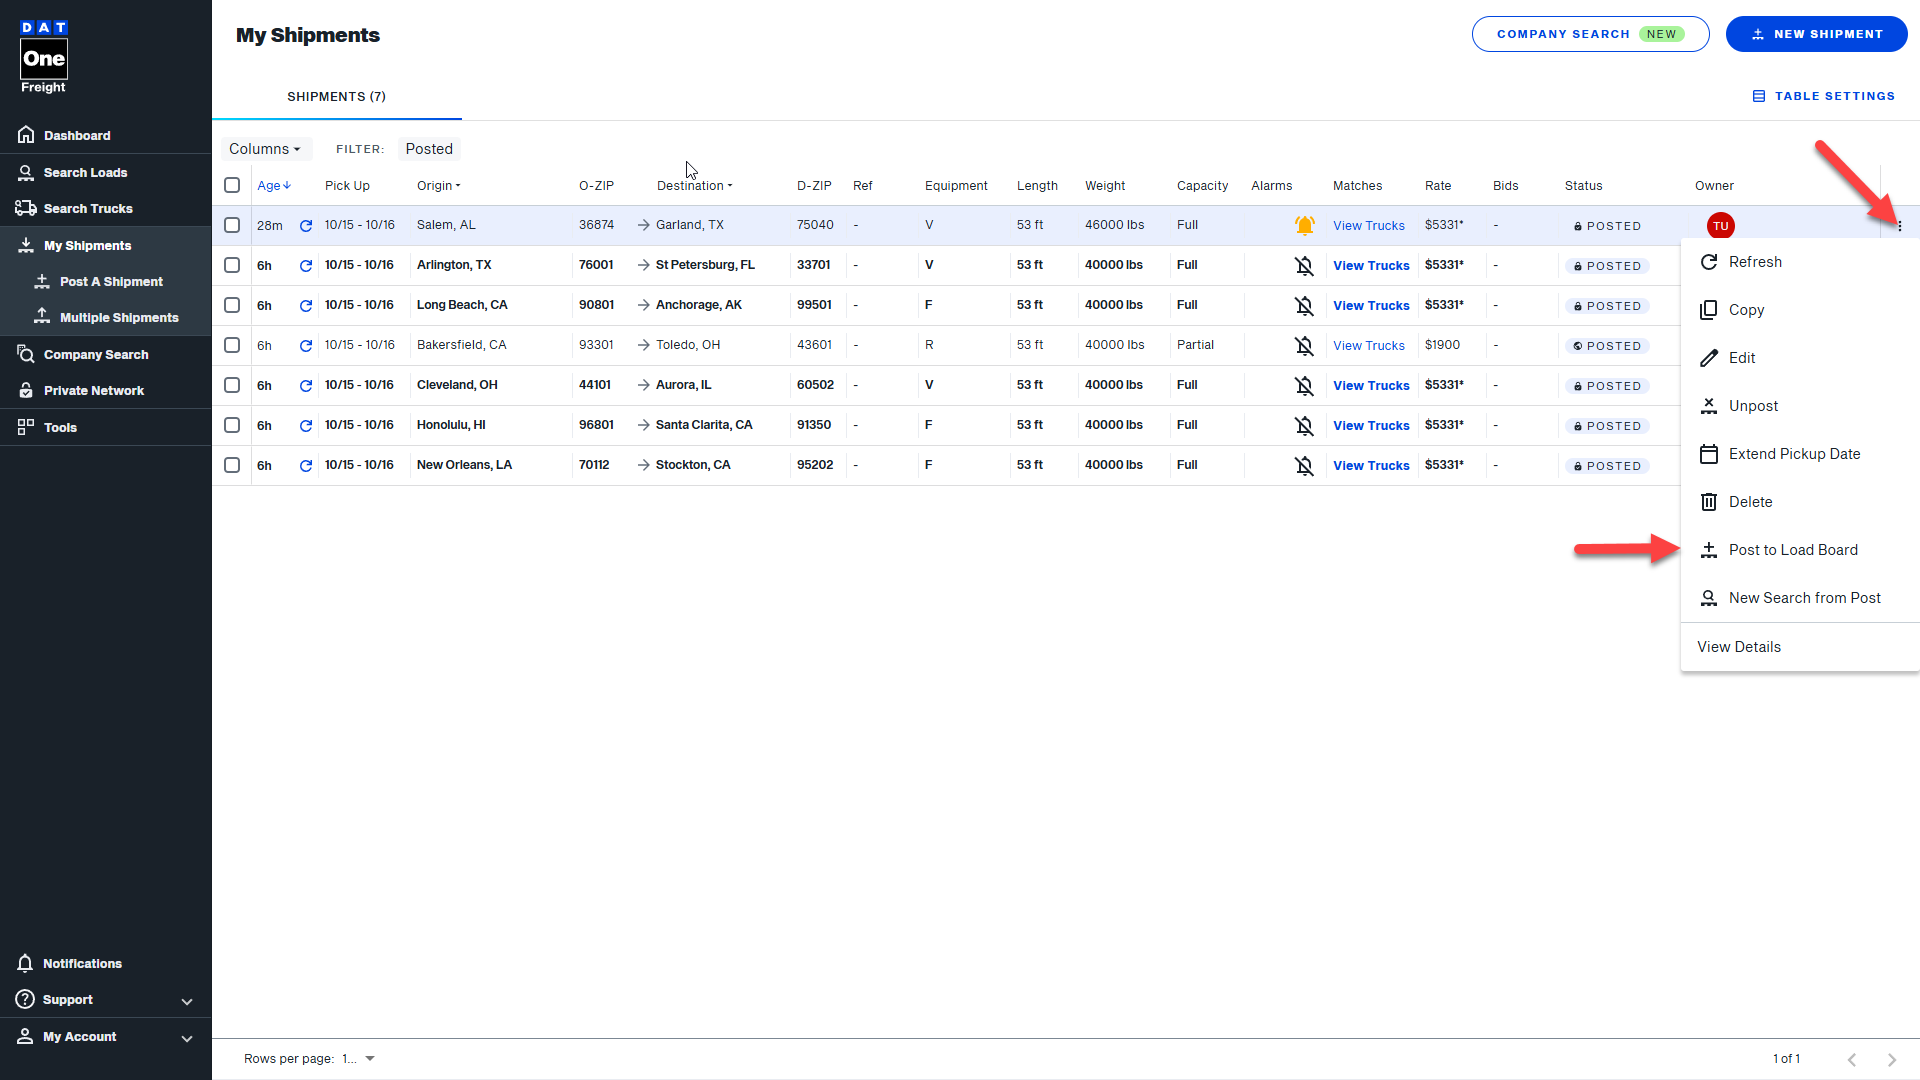Select the checkbox for the Long Beach, CA shipment

tap(232, 305)
